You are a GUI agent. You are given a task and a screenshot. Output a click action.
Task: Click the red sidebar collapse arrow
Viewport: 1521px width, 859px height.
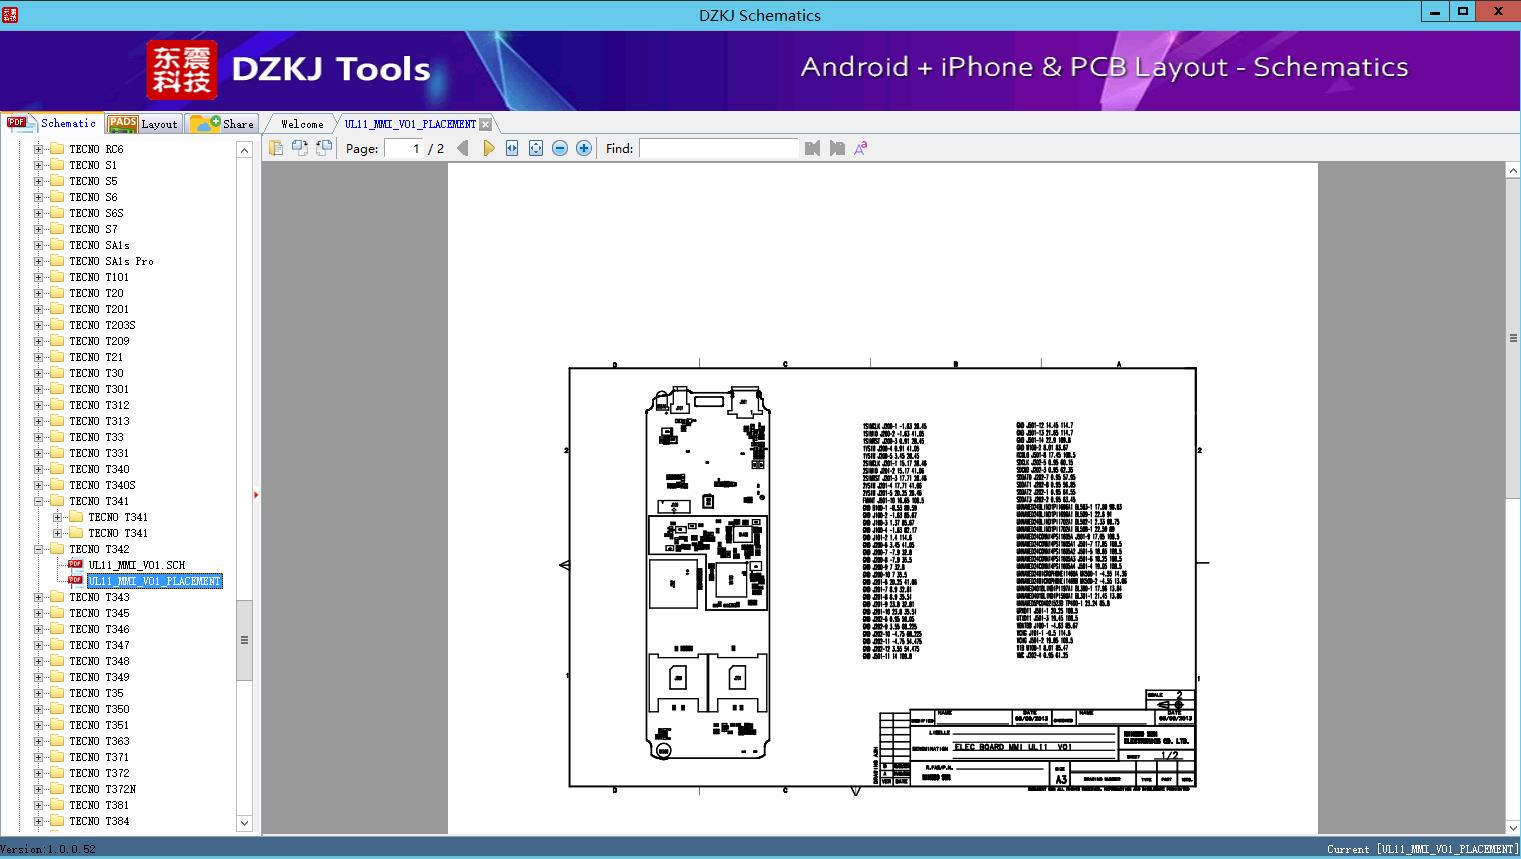pyautogui.click(x=256, y=494)
